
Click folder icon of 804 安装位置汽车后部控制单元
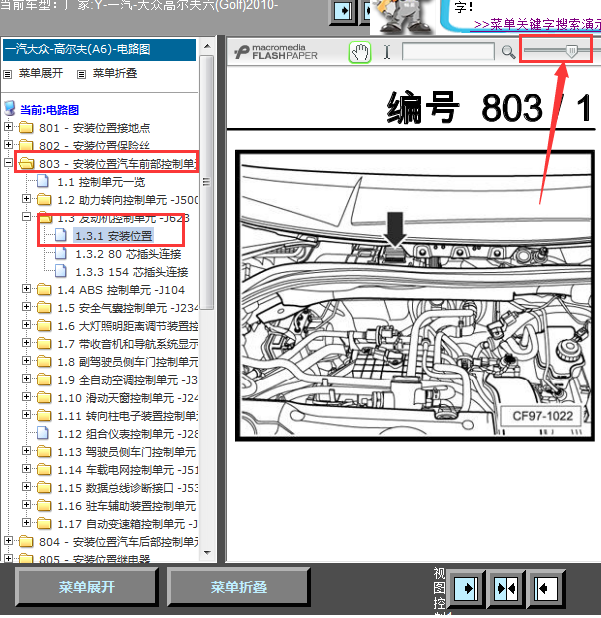tap(26, 541)
